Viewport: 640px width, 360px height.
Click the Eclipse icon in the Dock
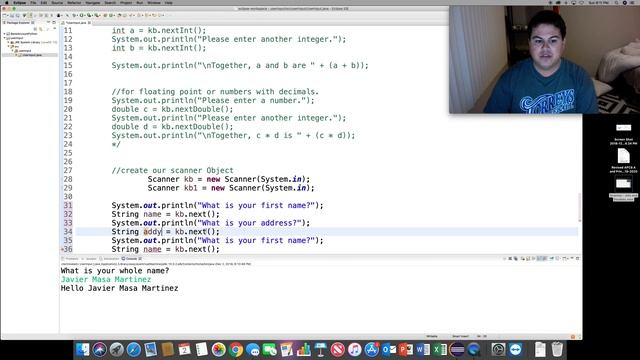tap(457, 350)
